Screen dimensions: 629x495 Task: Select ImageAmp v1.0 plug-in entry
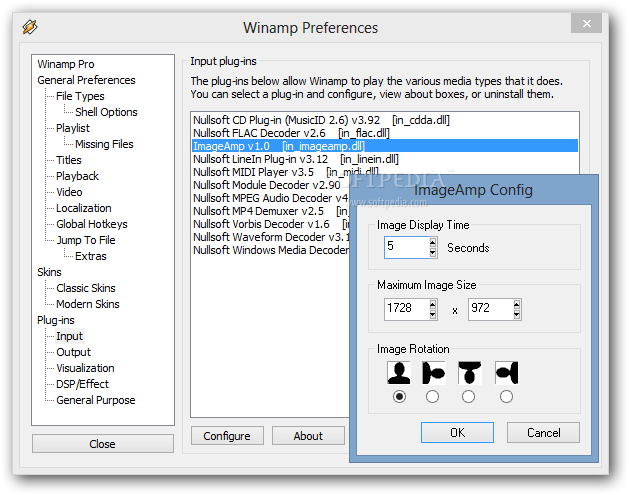coord(385,146)
